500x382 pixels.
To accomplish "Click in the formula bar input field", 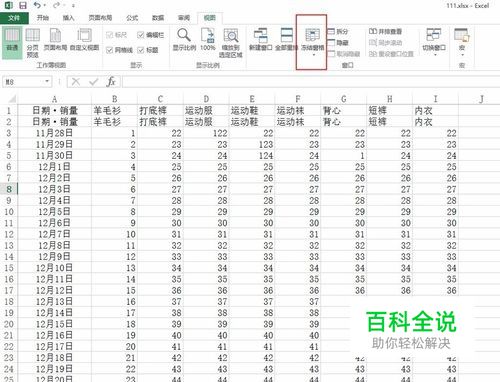I will [311, 82].
